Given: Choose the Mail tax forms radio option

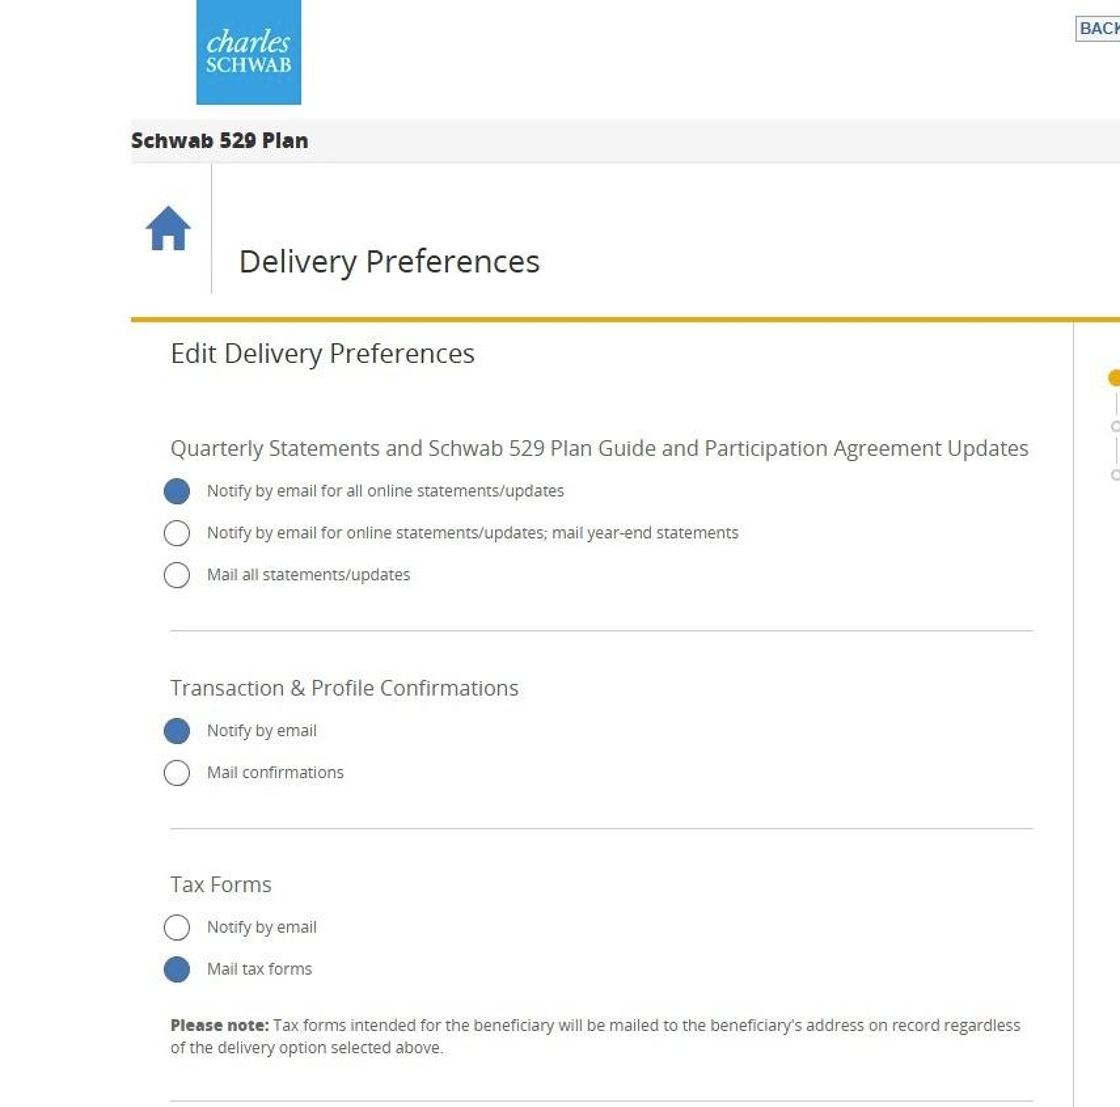Looking at the screenshot, I should (x=177, y=970).
